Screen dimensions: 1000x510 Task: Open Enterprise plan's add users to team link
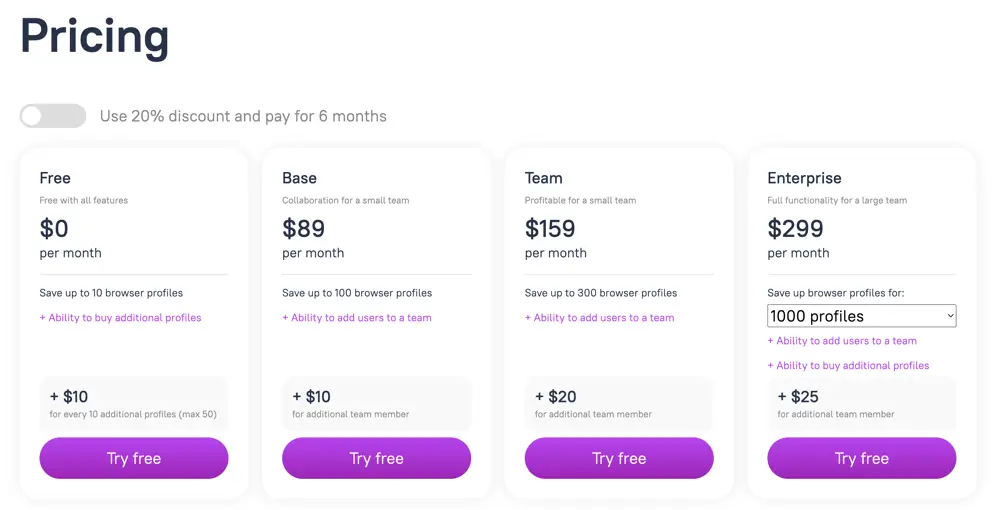point(842,341)
